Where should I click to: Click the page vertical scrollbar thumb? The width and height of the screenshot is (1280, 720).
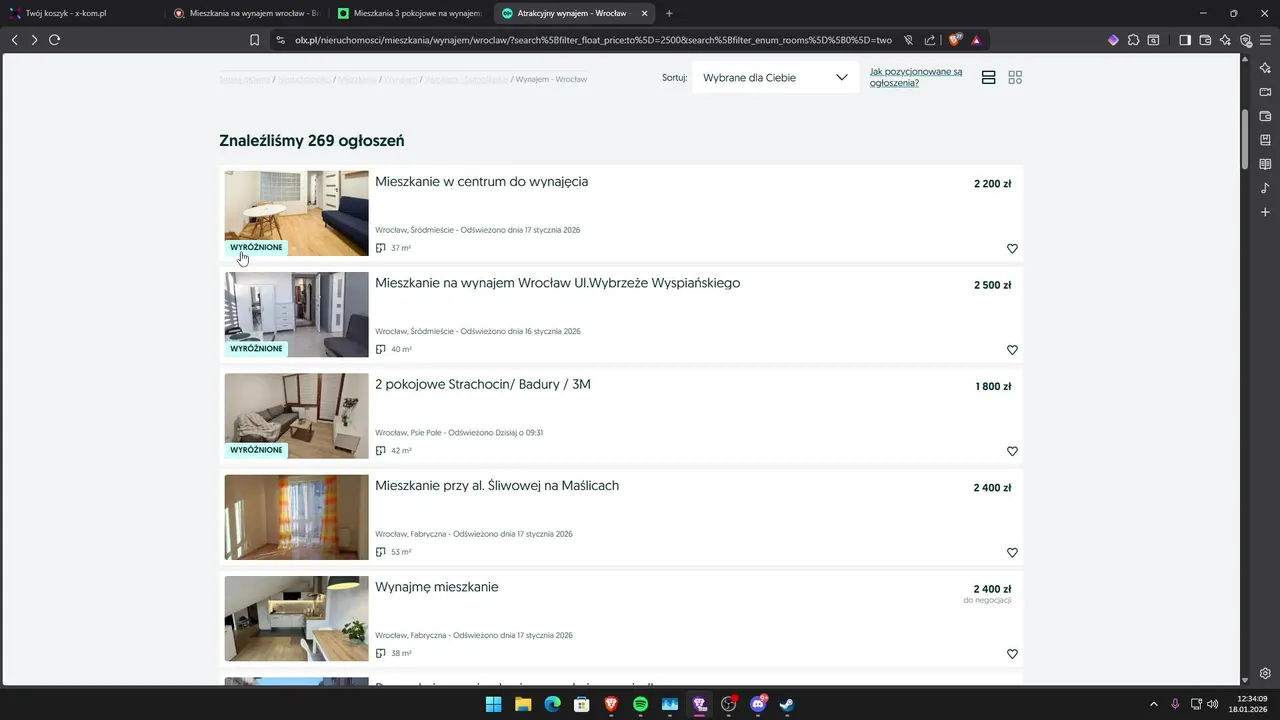[x=1245, y=138]
